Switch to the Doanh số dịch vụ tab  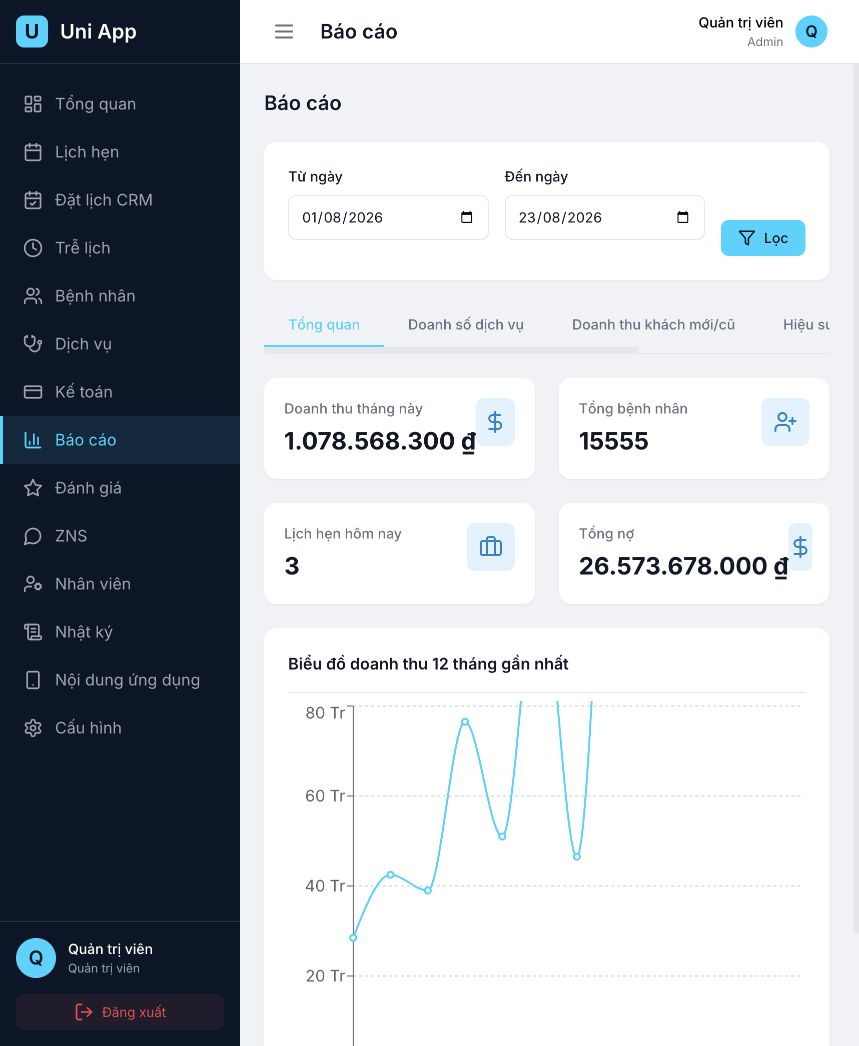pos(466,325)
